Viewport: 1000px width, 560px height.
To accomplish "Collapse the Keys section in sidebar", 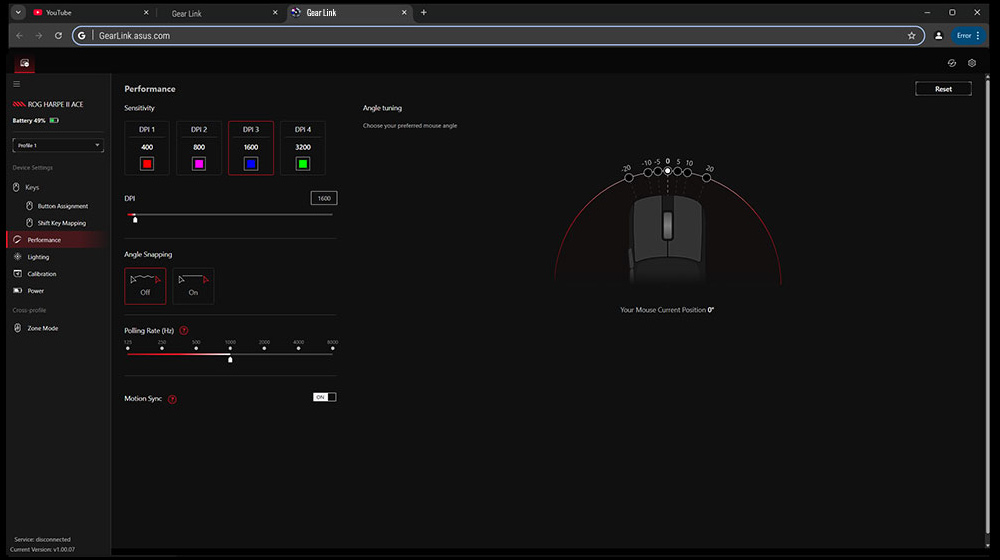I will [32, 187].
